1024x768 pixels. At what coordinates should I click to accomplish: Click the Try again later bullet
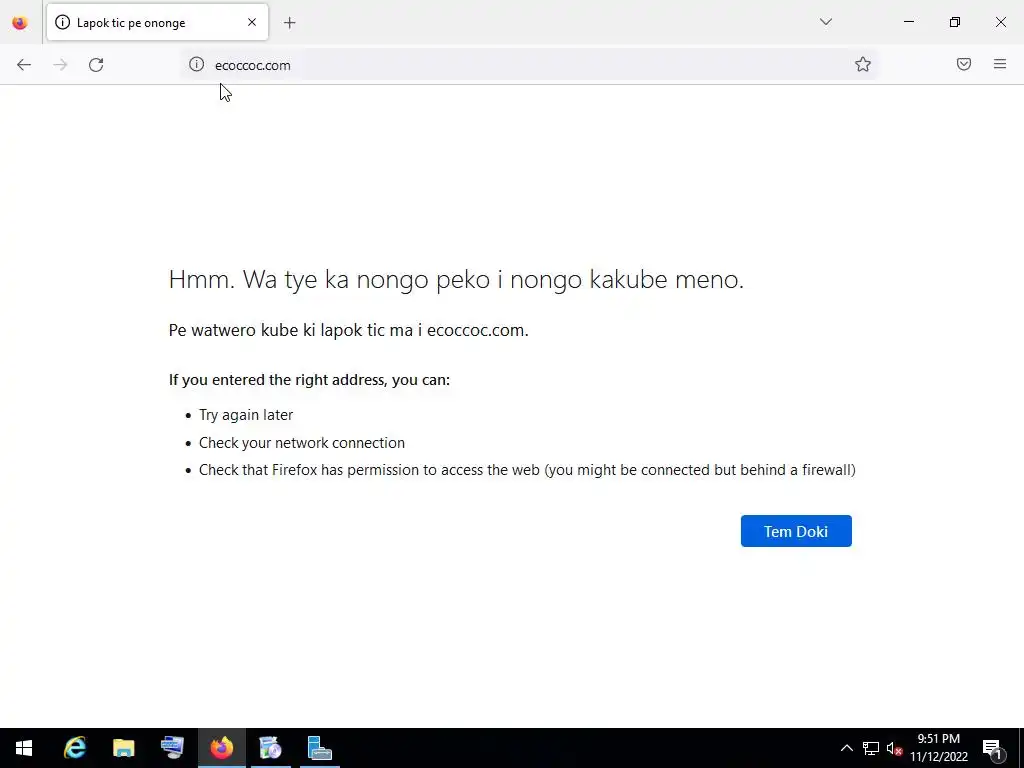[x=246, y=415]
